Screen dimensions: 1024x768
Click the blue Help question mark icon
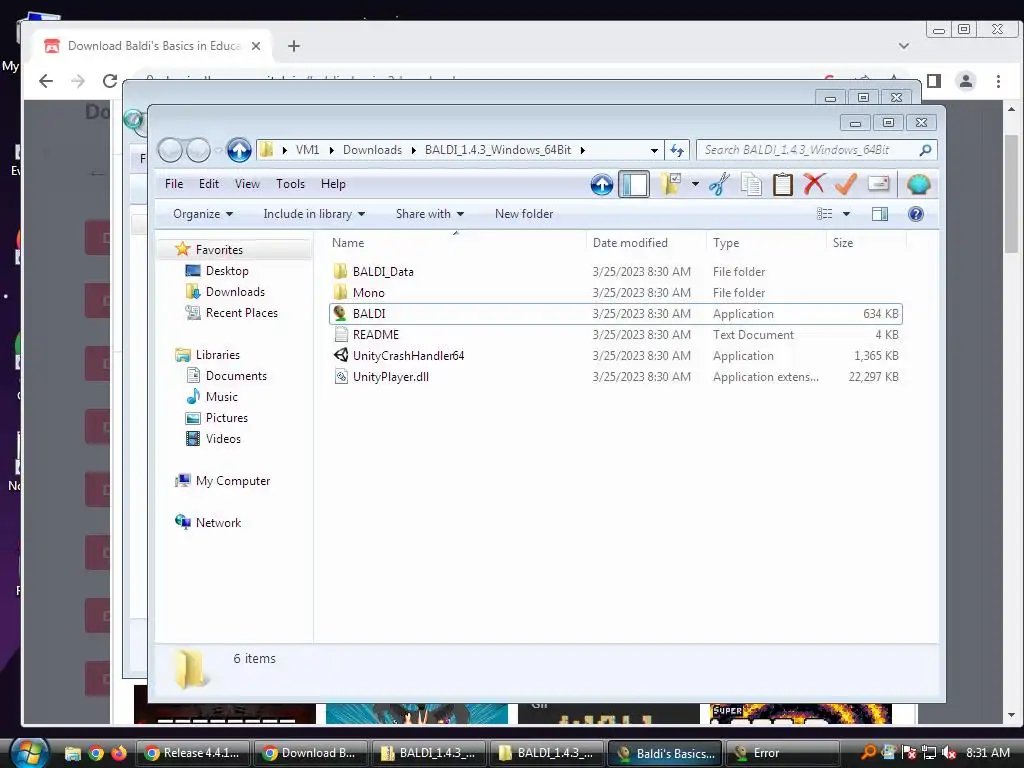click(x=916, y=214)
